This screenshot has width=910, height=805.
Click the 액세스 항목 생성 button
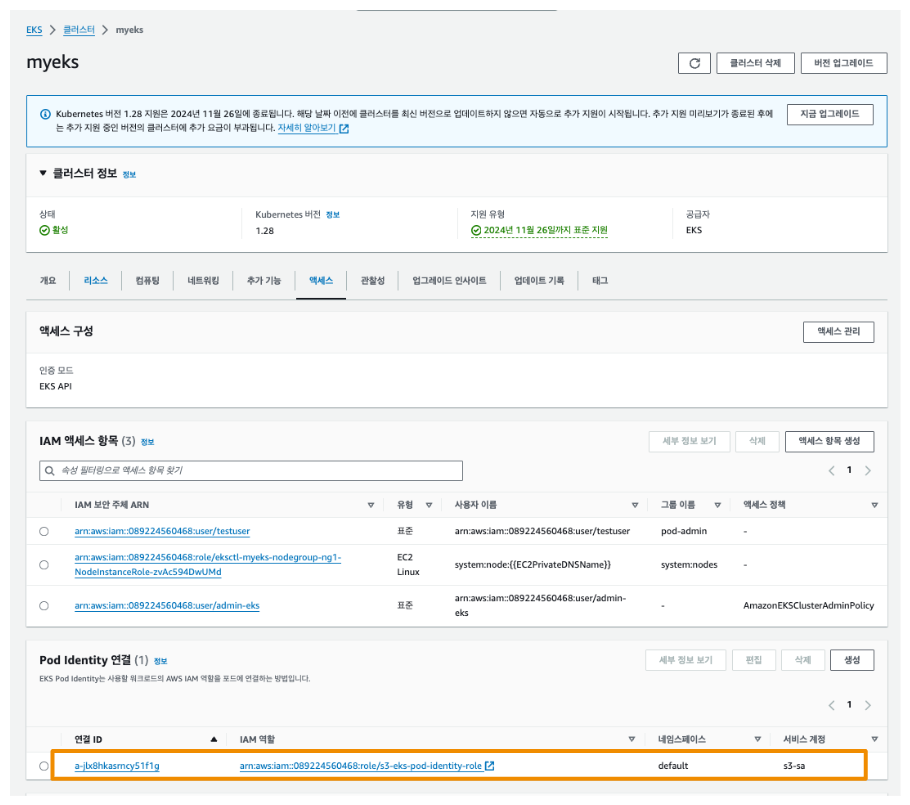(829, 441)
